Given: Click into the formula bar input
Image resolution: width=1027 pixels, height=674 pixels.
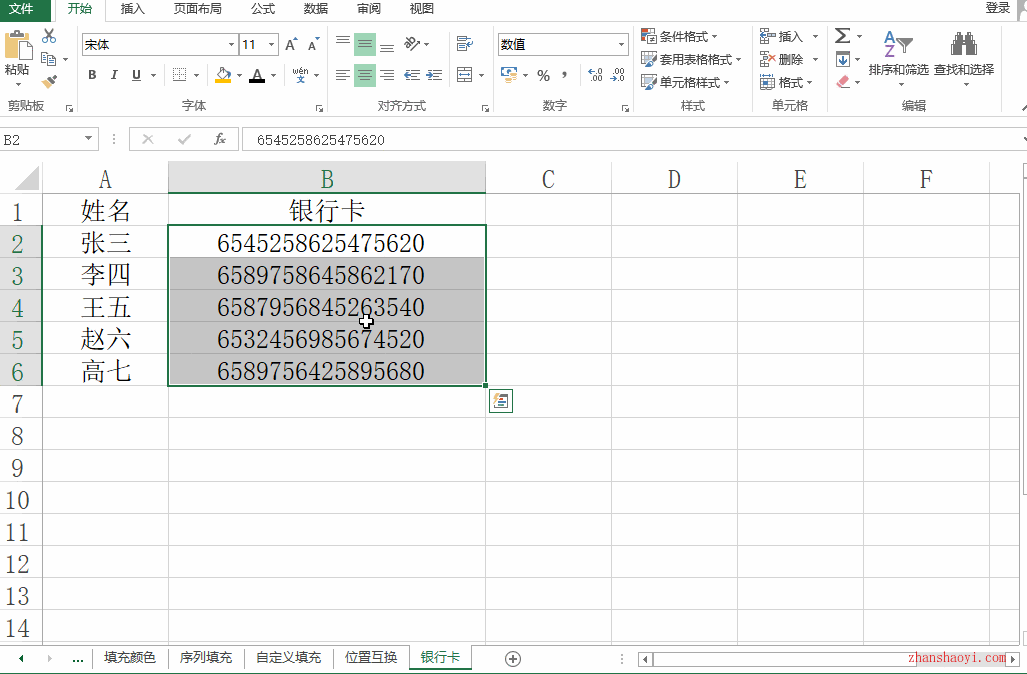Looking at the screenshot, I should point(632,140).
